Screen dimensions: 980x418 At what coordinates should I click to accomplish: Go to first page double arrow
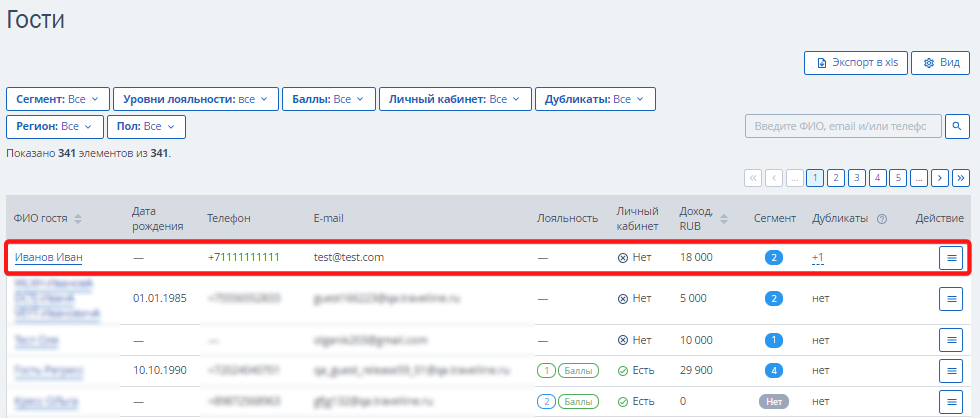click(753, 178)
